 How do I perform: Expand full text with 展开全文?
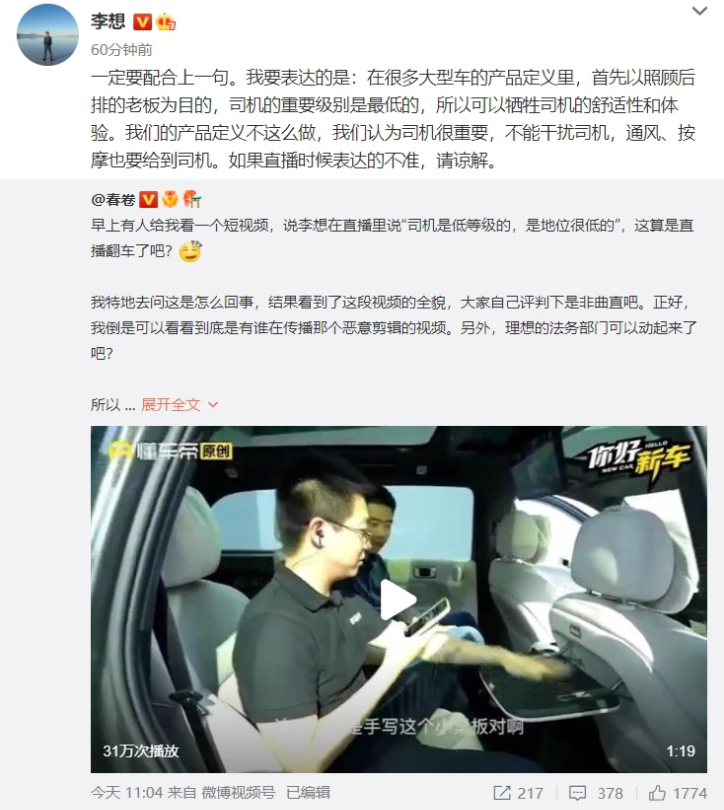click(x=171, y=404)
